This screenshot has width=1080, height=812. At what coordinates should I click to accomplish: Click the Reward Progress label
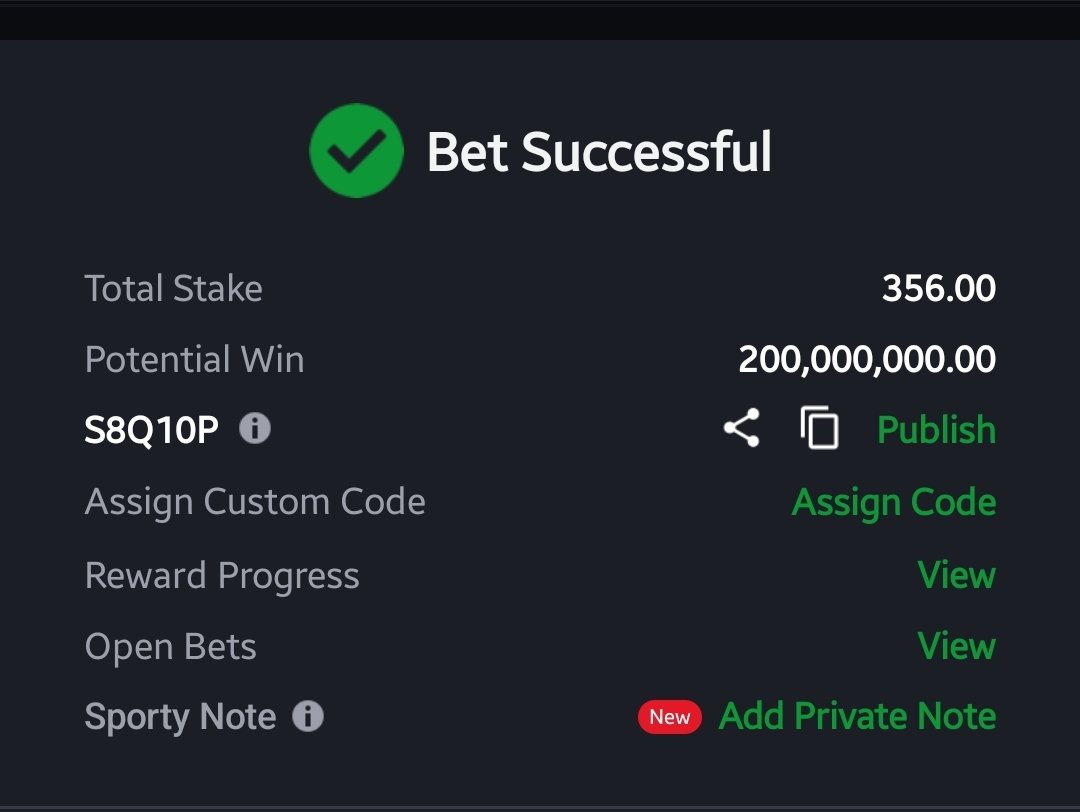click(x=222, y=576)
